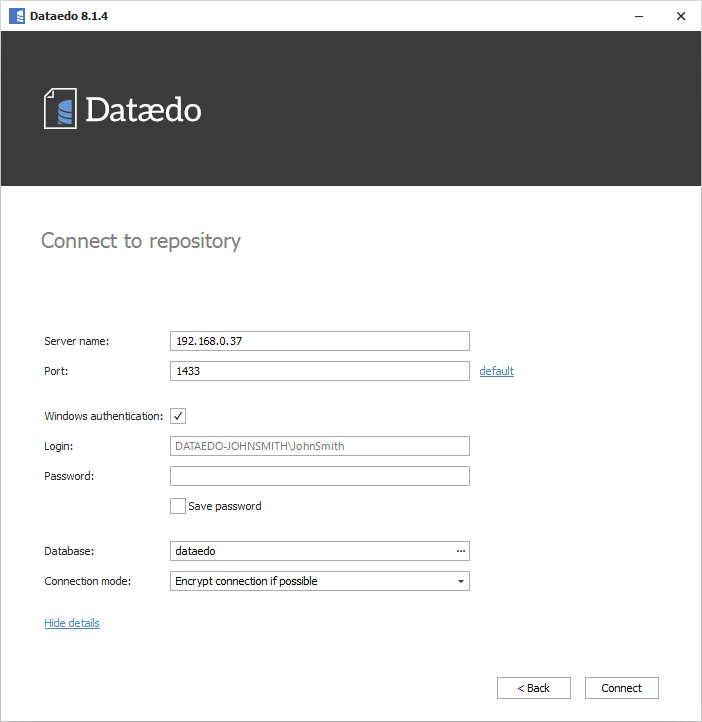Click the Dataedo app icon in title bar
Image resolution: width=702 pixels, height=722 pixels.
[x=16, y=15]
